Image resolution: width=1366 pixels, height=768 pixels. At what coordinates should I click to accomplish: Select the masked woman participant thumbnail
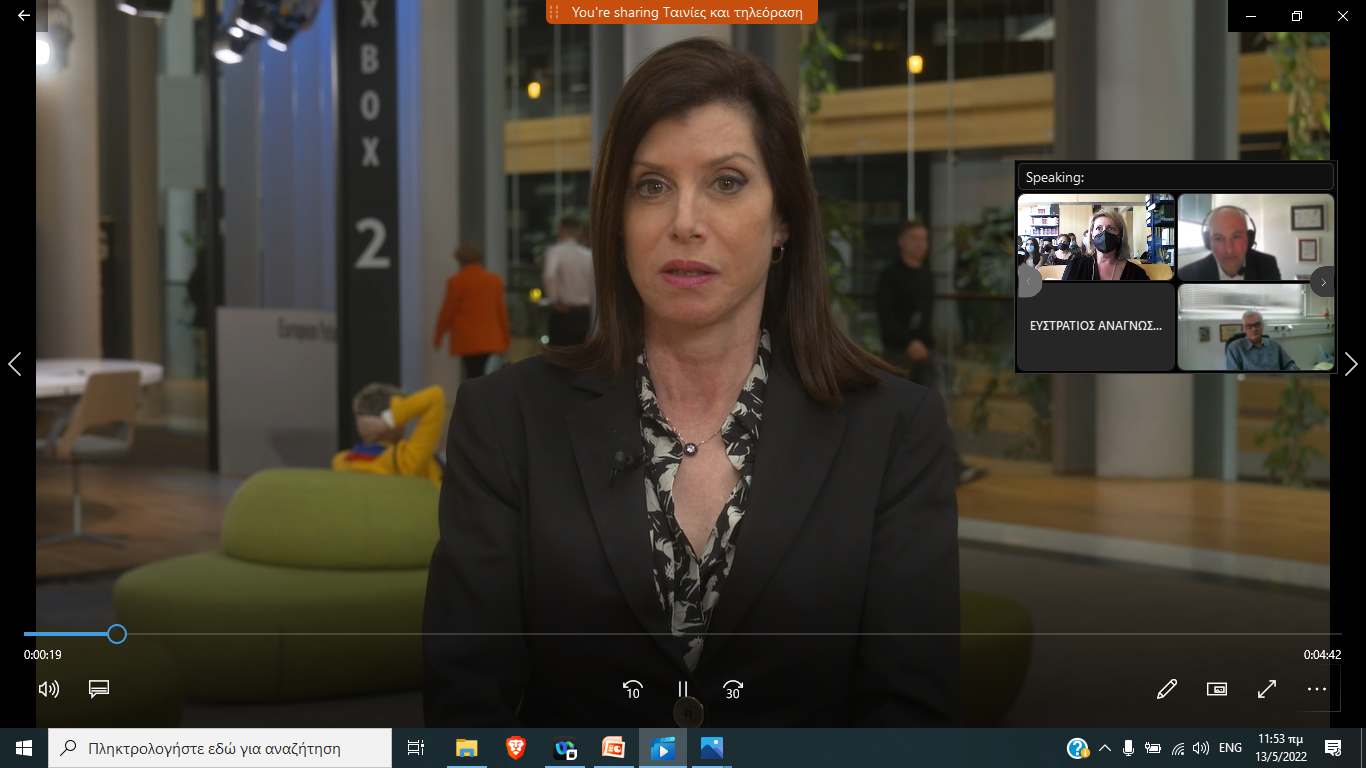(x=1096, y=238)
